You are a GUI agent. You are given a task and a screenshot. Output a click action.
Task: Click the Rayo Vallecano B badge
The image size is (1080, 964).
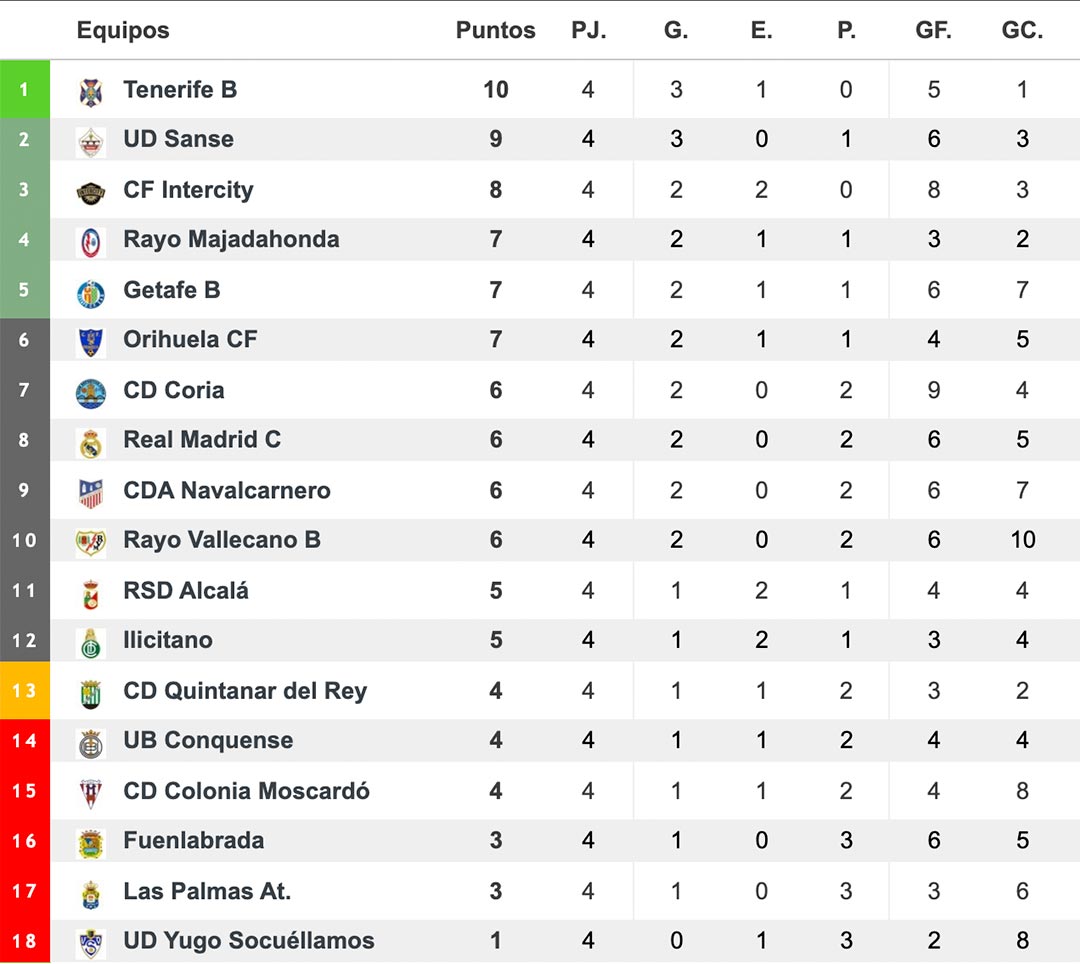[x=90, y=543]
